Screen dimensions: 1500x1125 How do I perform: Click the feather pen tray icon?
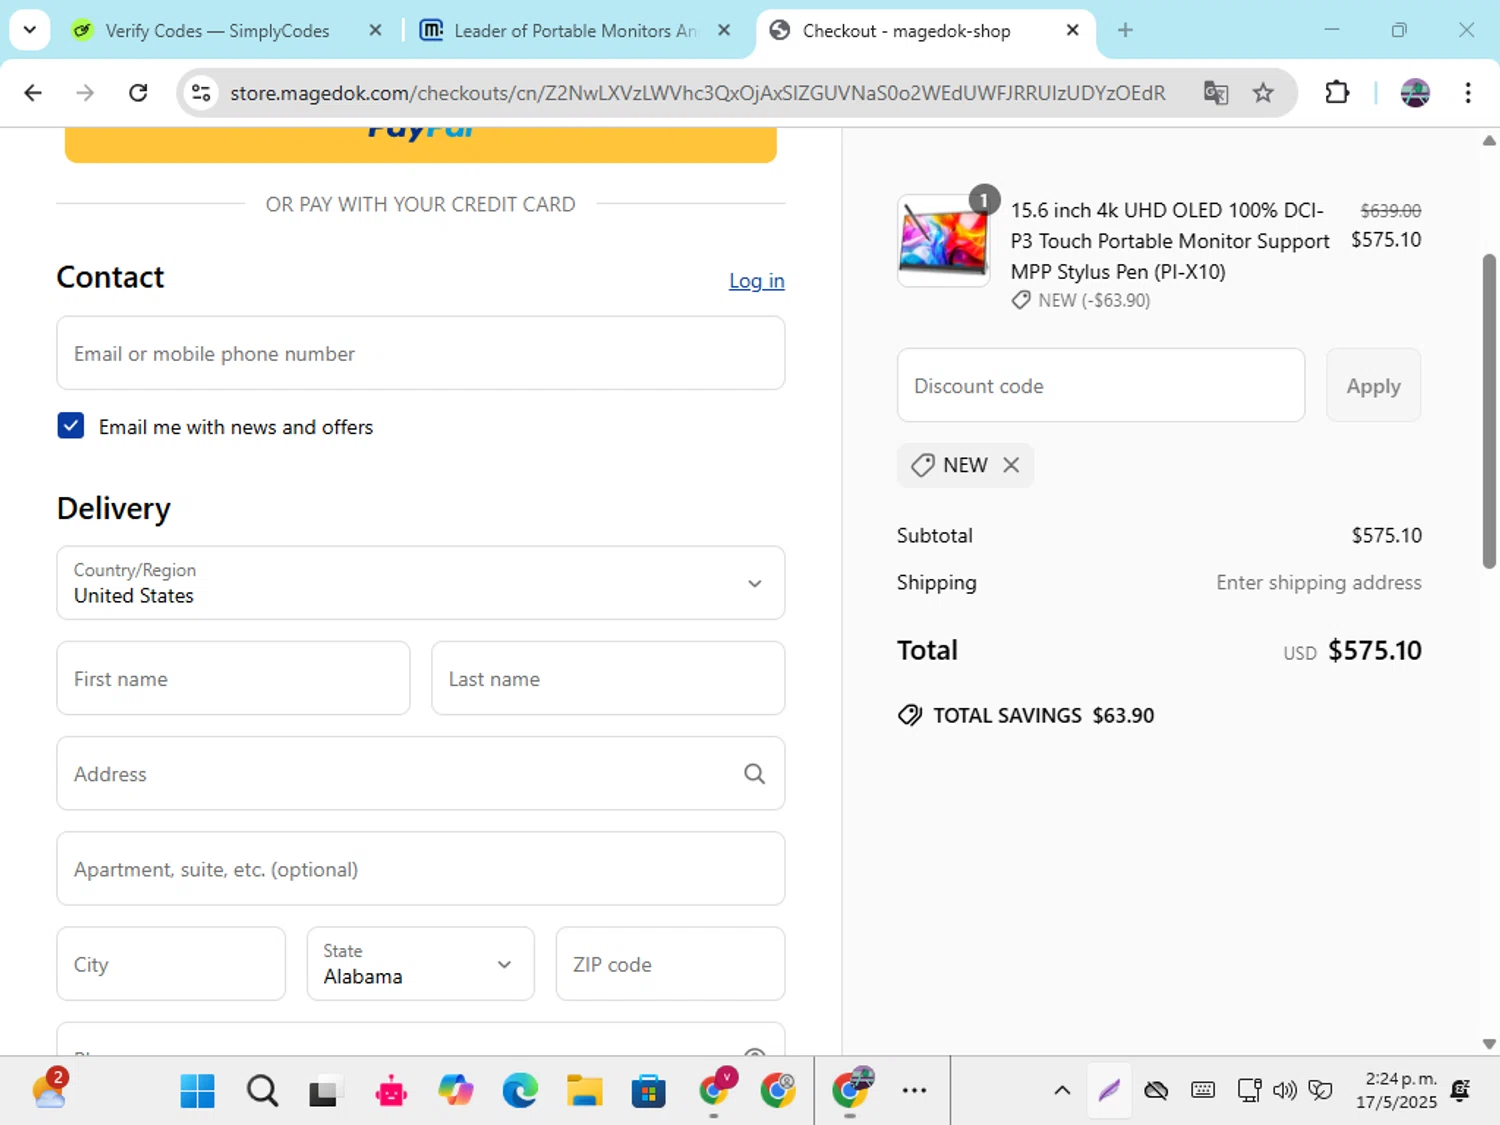click(1109, 1091)
